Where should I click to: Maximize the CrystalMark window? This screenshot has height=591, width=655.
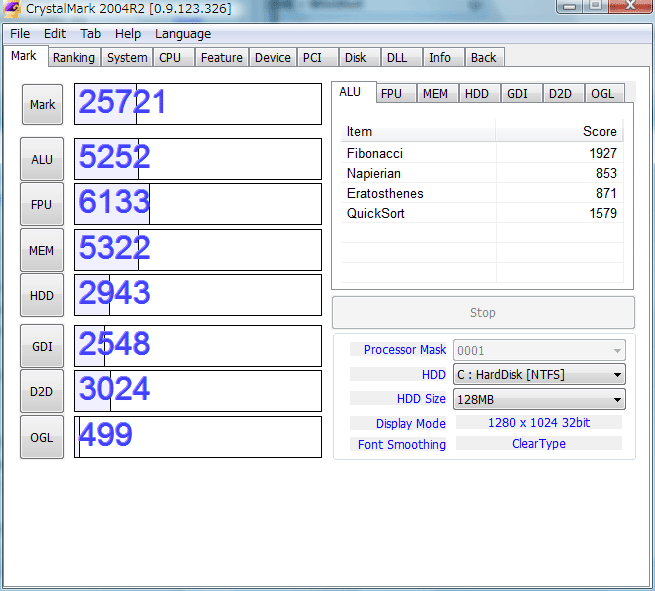click(596, 5)
